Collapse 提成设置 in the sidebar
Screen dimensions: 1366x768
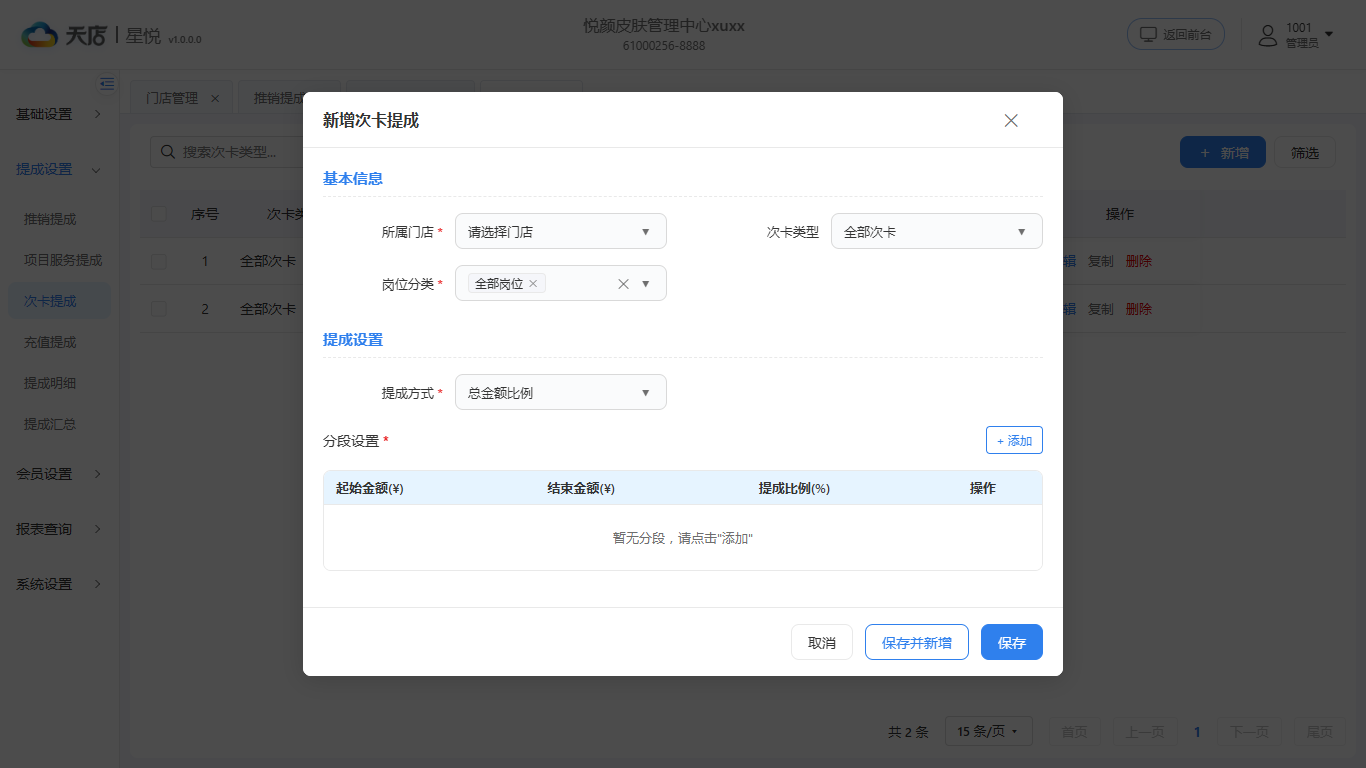coord(59,169)
